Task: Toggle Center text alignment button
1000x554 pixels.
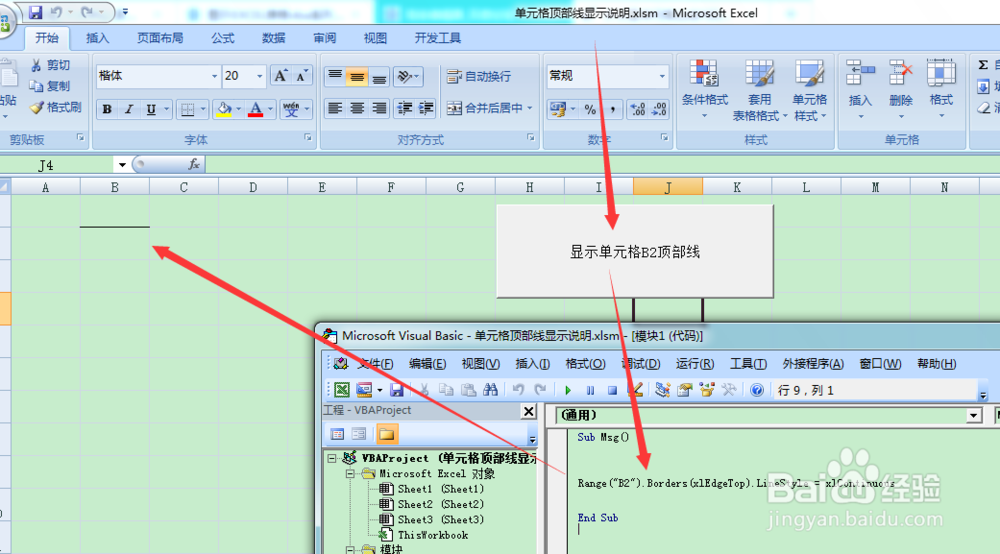Action: (357, 108)
